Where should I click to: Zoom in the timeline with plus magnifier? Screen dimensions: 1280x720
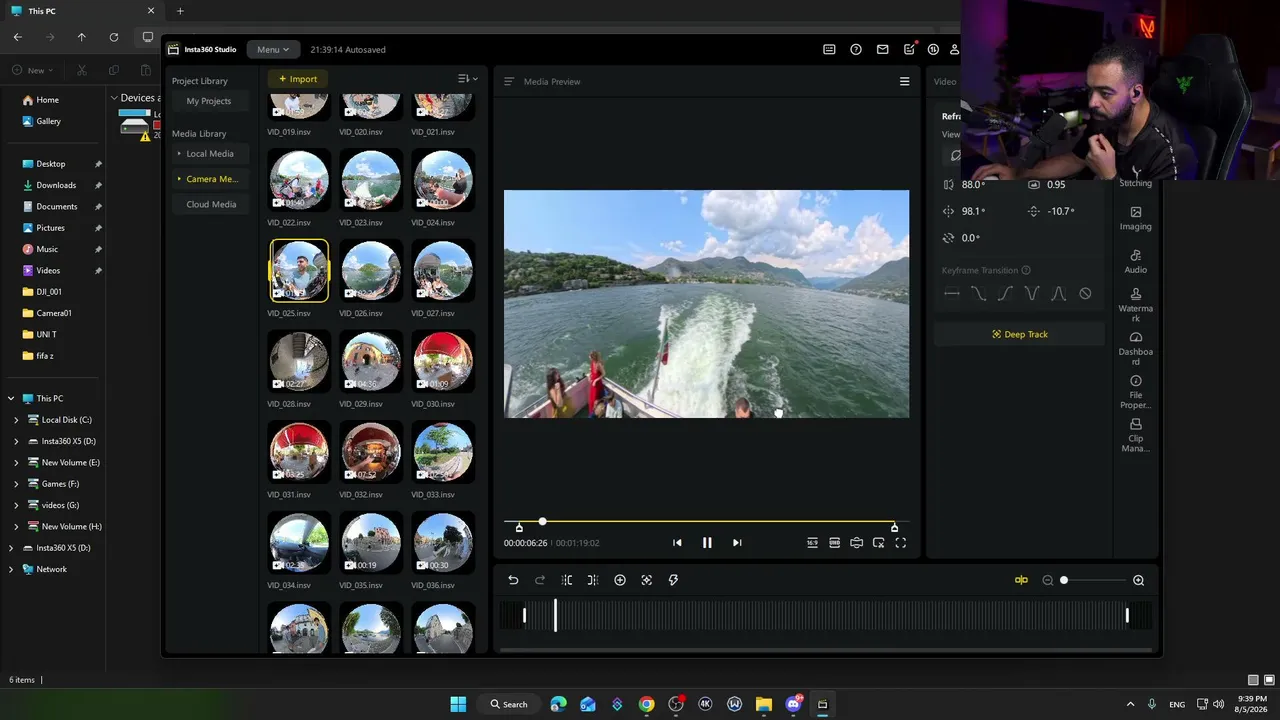[1138, 580]
